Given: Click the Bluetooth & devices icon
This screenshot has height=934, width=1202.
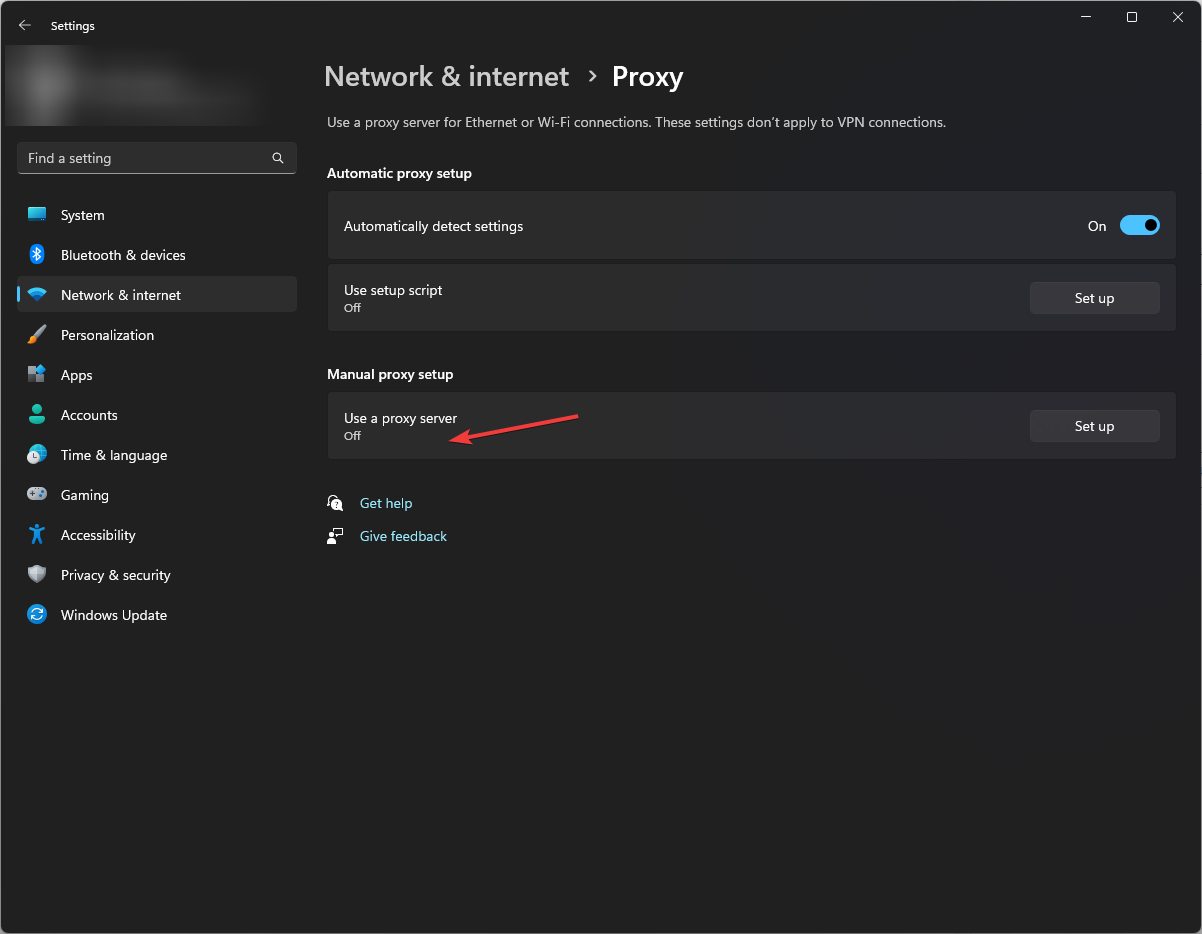Looking at the screenshot, I should 37,255.
